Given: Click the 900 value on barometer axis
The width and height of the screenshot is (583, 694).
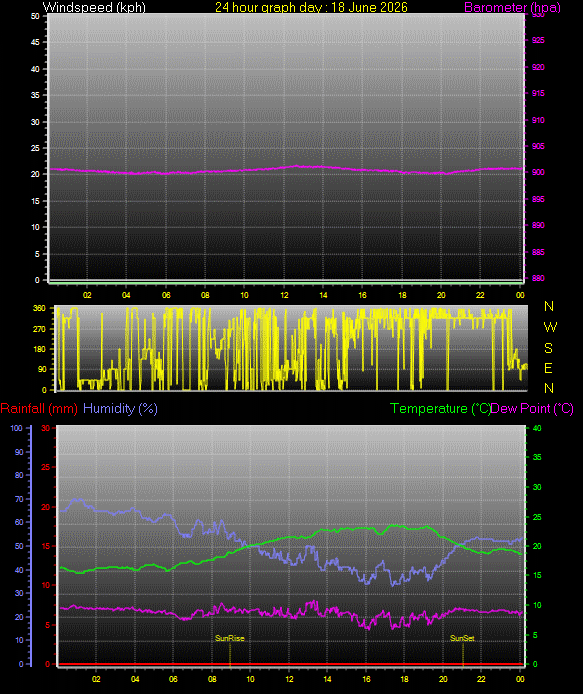Looking at the screenshot, I should tap(538, 173).
